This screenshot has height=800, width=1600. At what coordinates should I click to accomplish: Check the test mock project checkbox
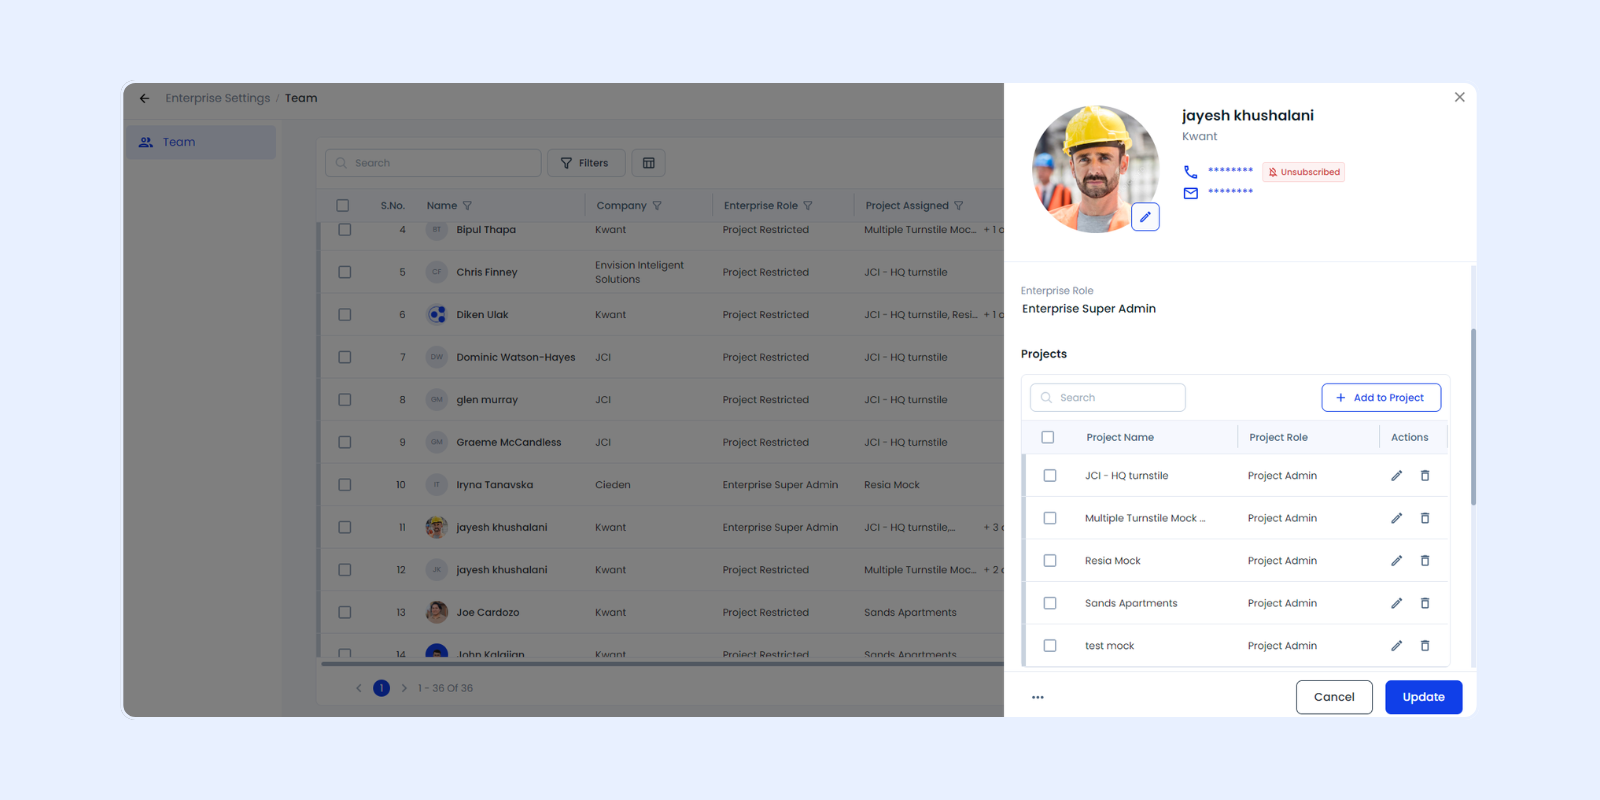[x=1050, y=646]
